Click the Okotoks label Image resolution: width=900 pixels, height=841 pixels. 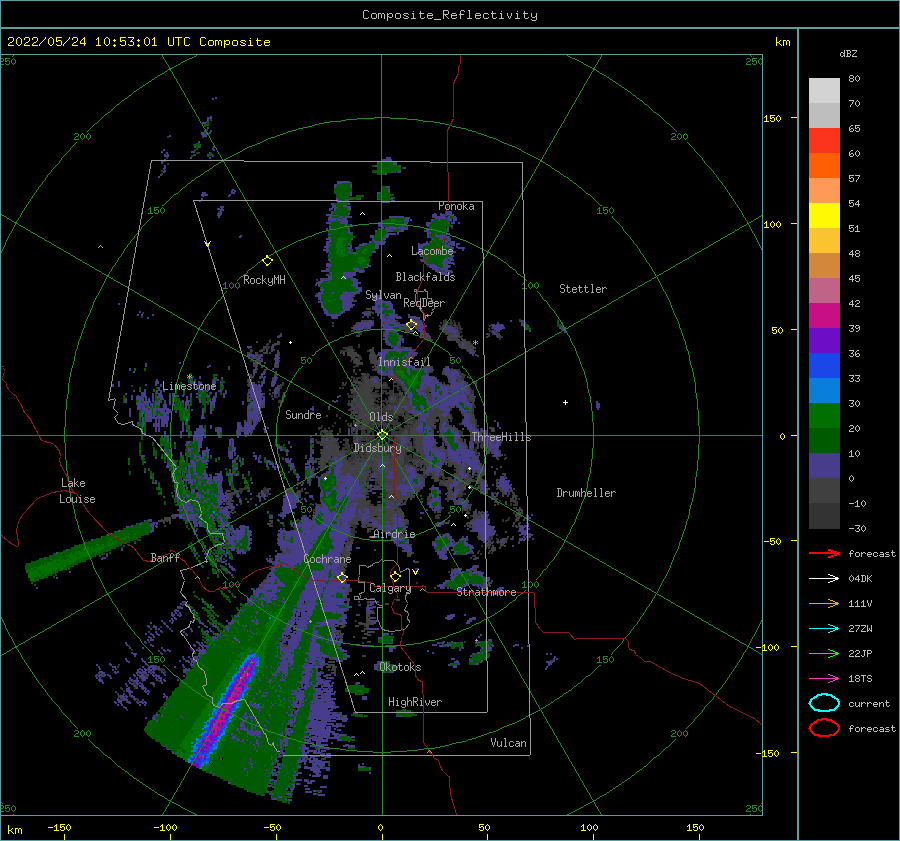tap(400, 667)
